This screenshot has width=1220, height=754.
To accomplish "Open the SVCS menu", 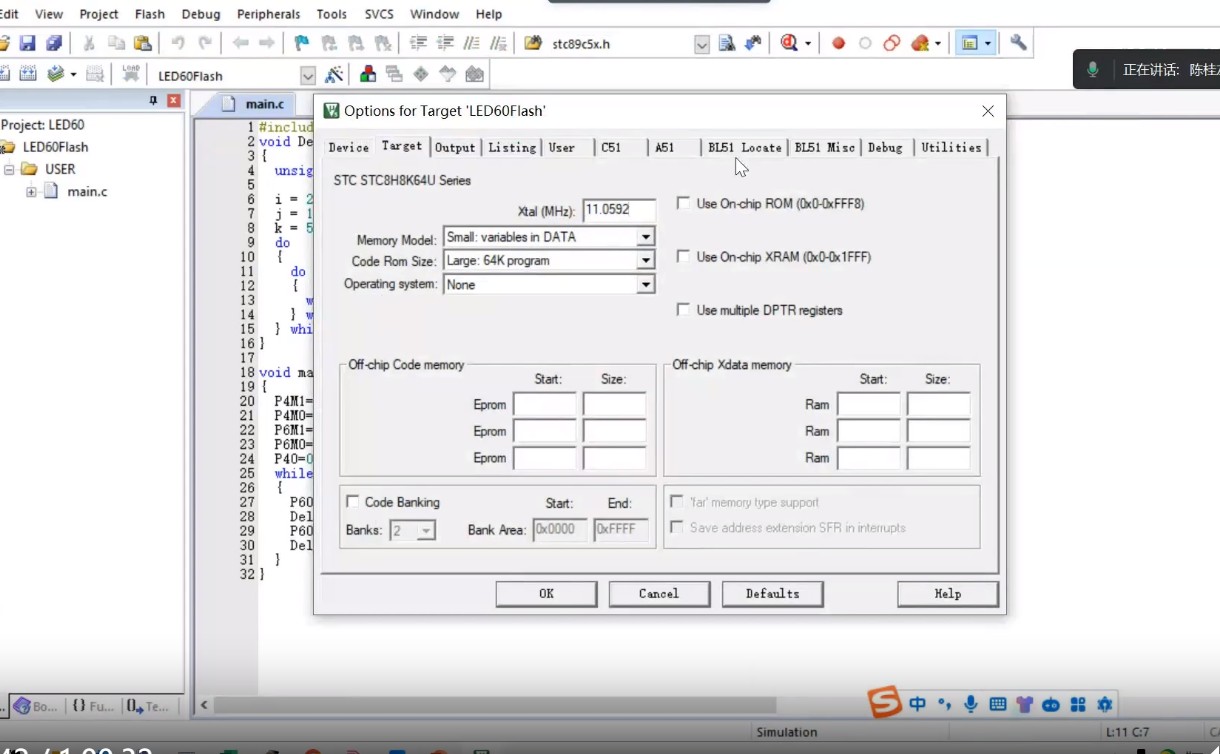I will click(x=379, y=14).
